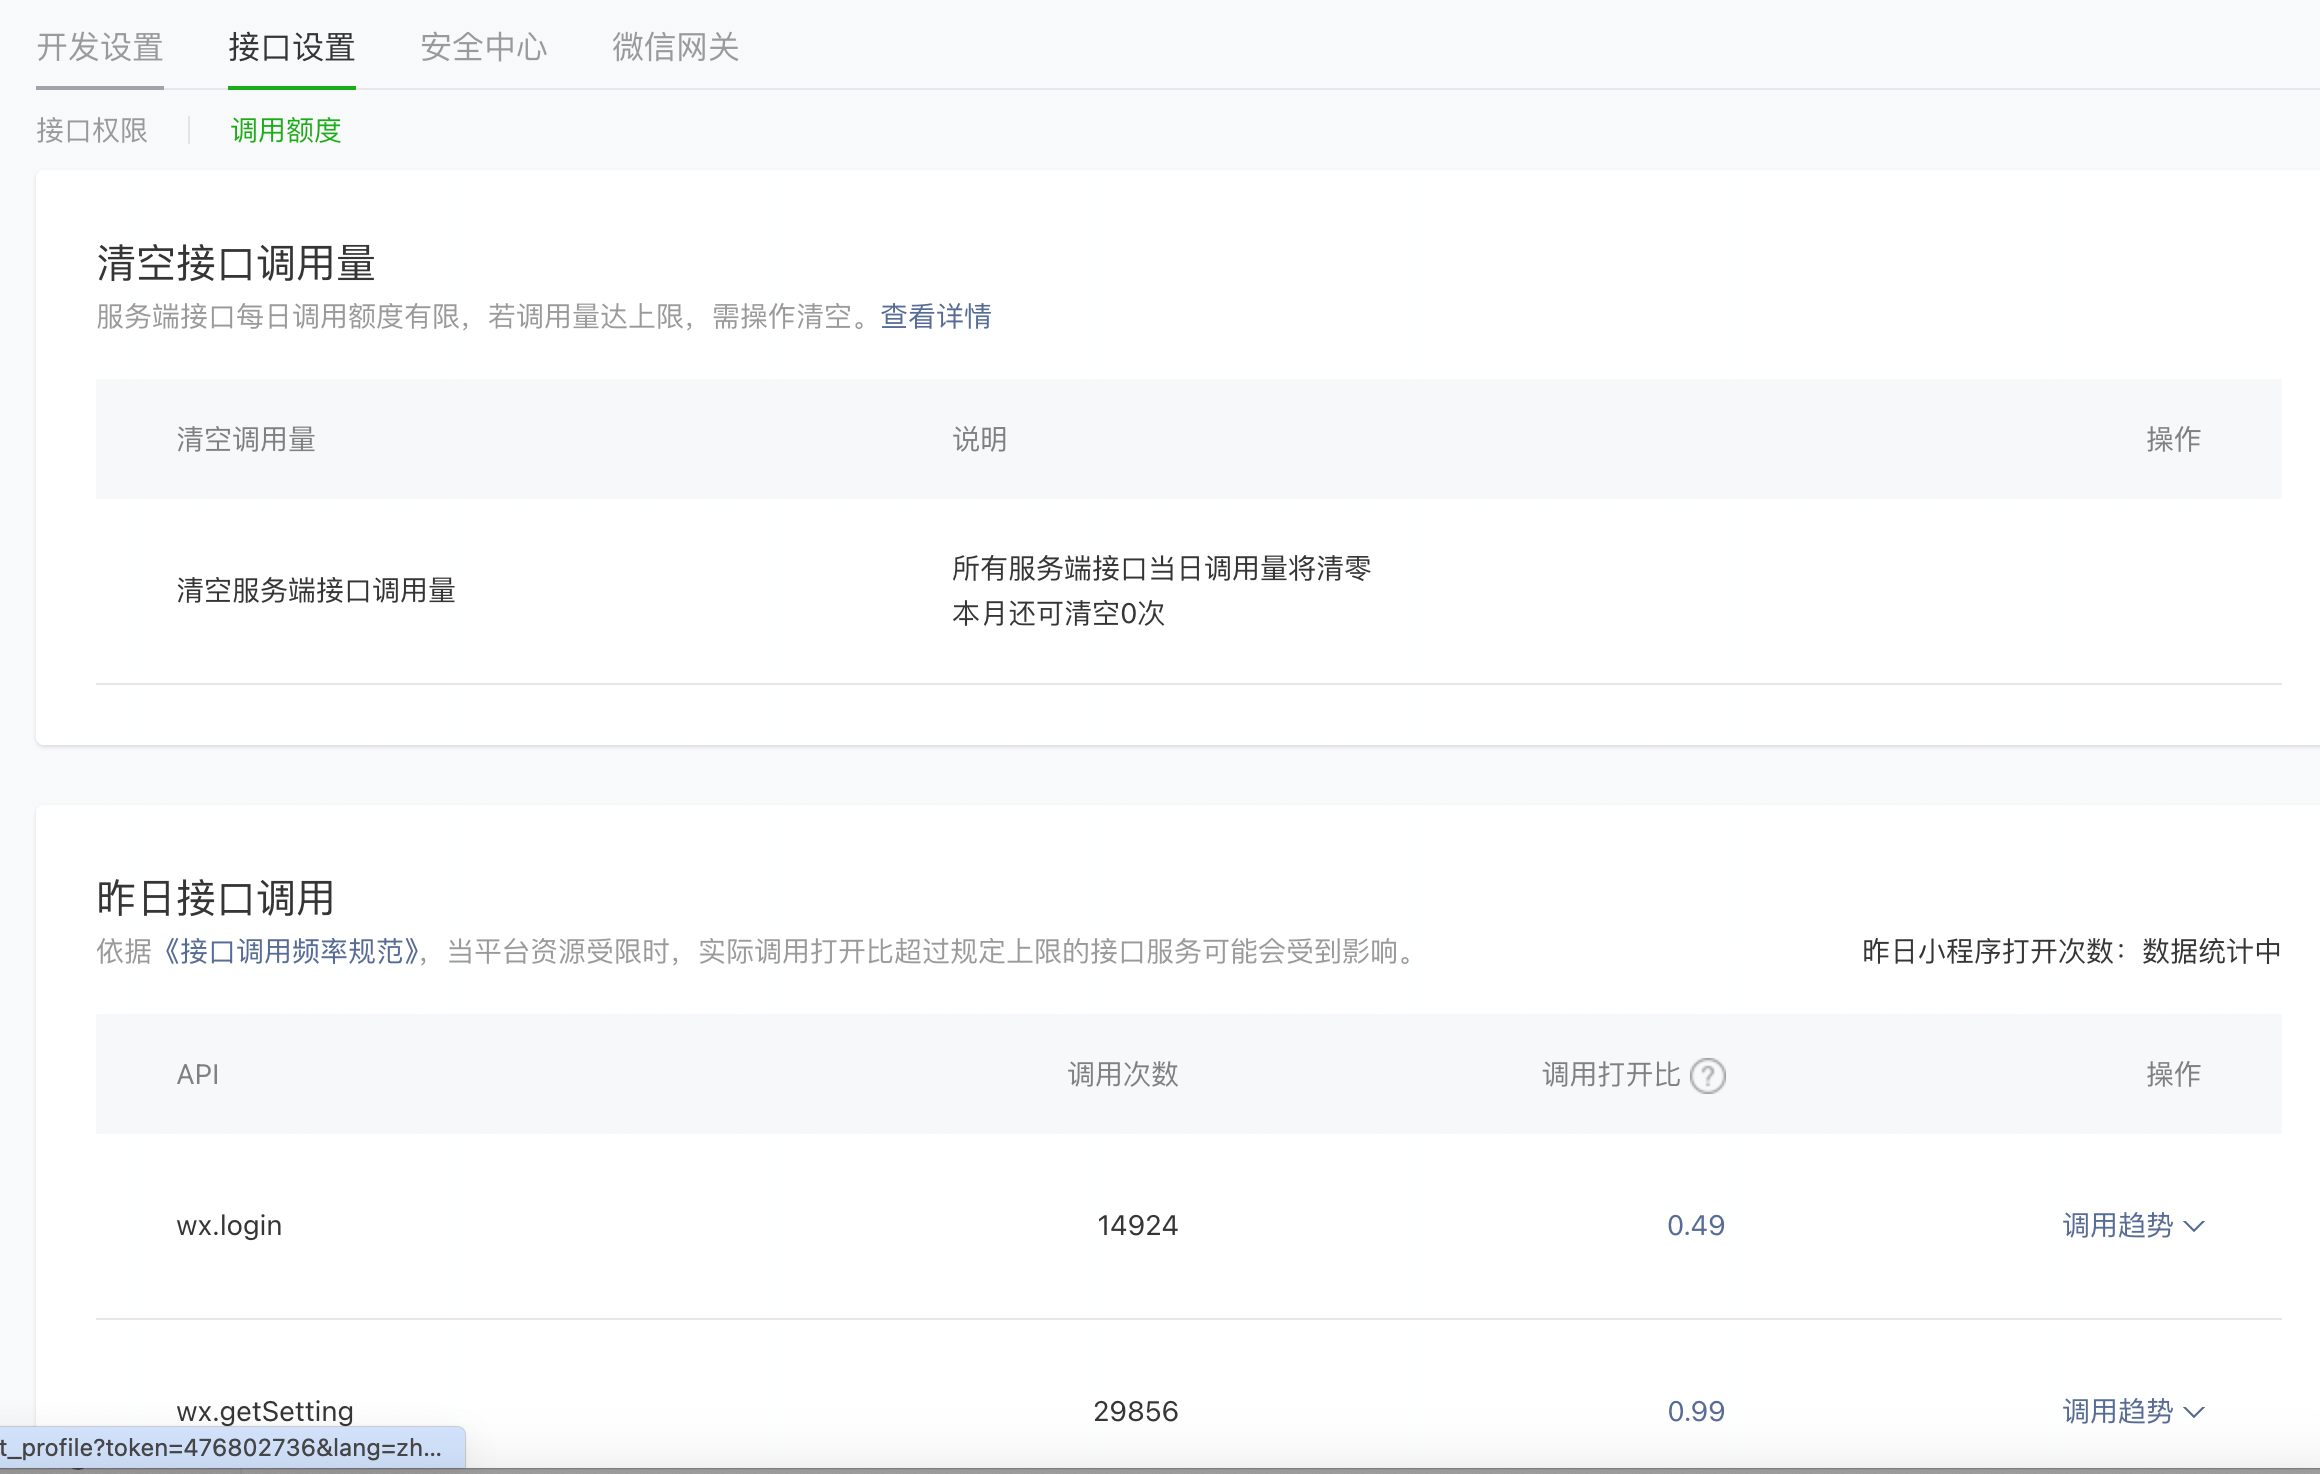
Task: Click the 0.99 call ratio value
Action: pyautogui.click(x=1695, y=1411)
